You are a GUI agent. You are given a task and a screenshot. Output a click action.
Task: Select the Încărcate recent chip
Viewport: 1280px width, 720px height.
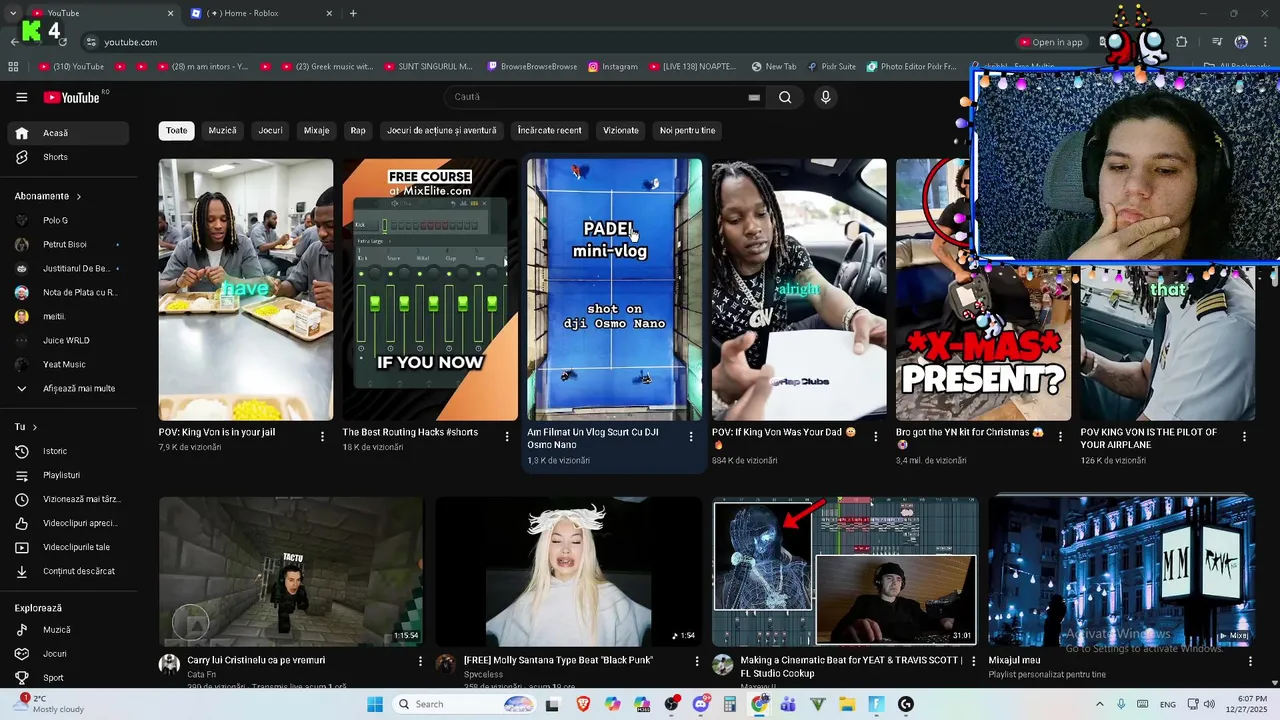pos(549,130)
